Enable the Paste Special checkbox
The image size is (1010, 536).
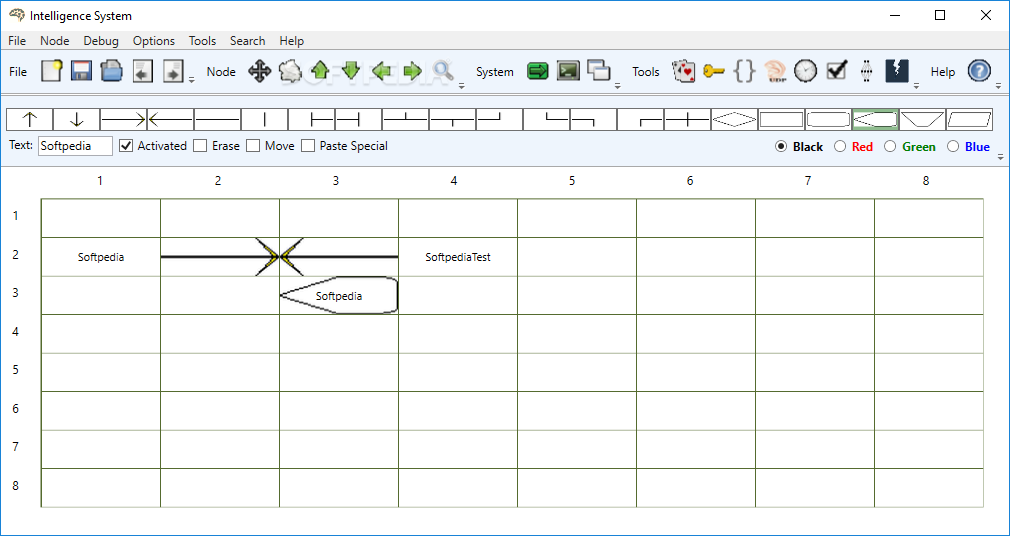coord(309,146)
